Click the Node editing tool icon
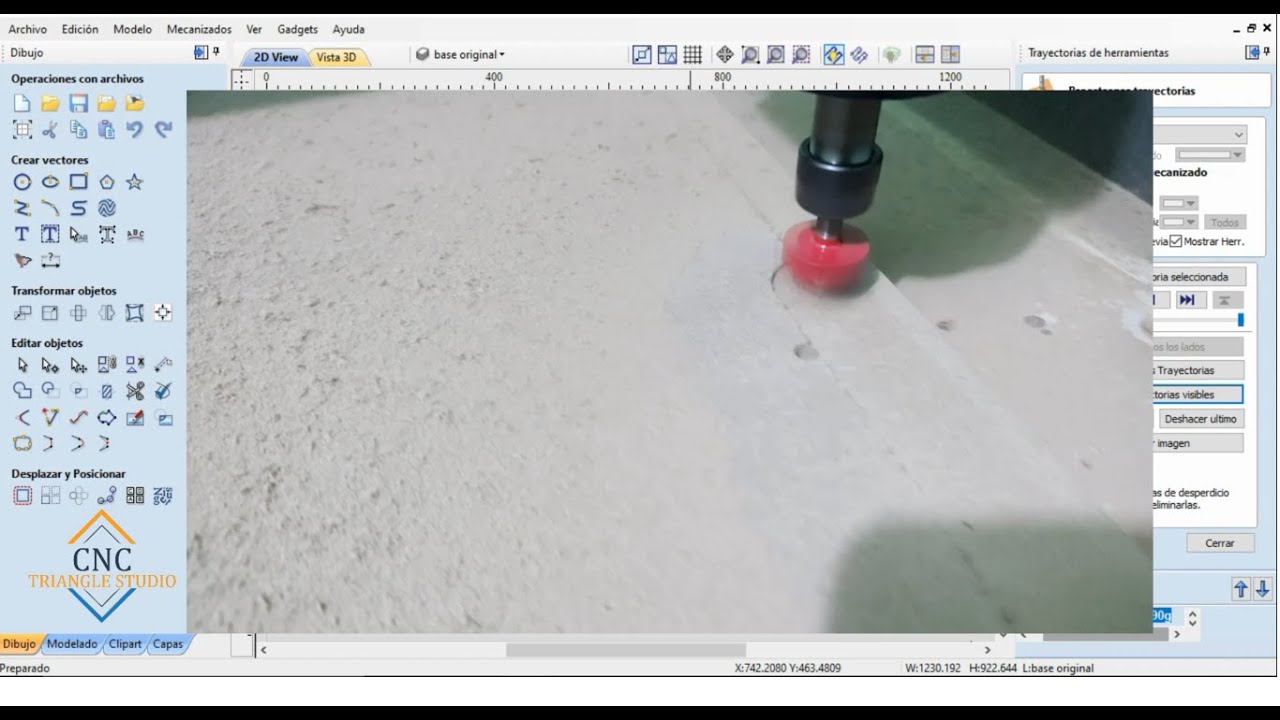Image resolution: width=1280 pixels, height=720 pixels. click(x=50, y=365)
